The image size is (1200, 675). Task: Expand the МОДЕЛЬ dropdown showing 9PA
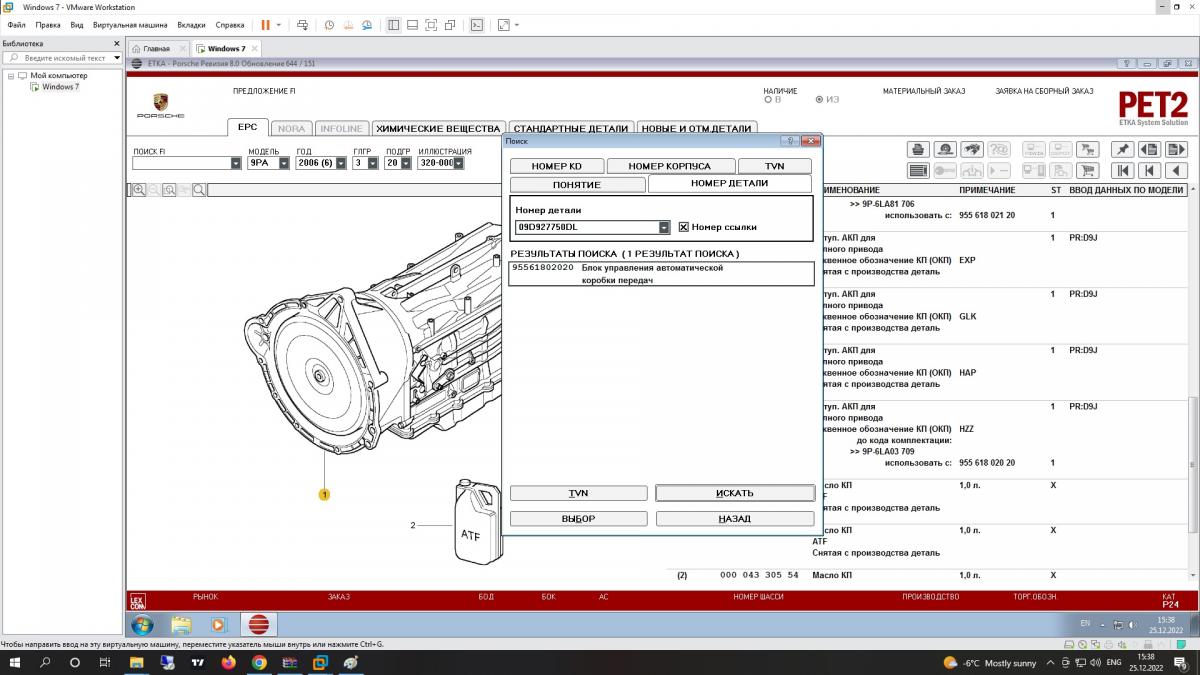click(284, 163)
